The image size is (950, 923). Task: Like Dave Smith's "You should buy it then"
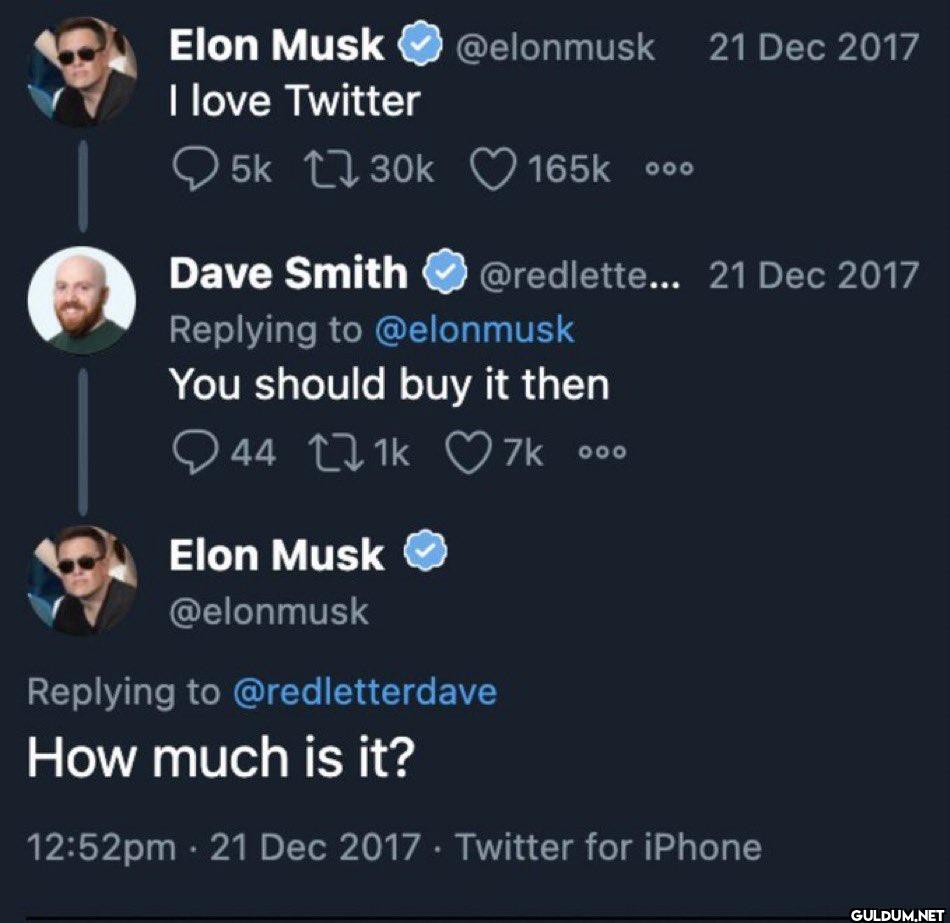click(x=468, y=452)
